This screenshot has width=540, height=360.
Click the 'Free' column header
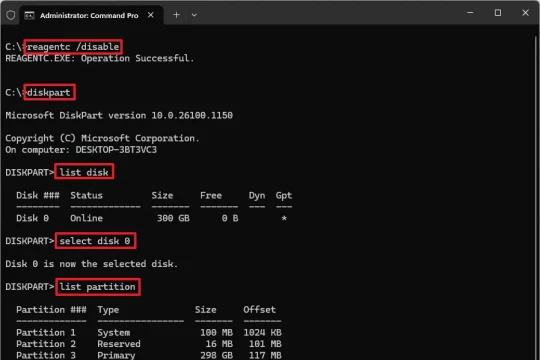pos(211,195)
